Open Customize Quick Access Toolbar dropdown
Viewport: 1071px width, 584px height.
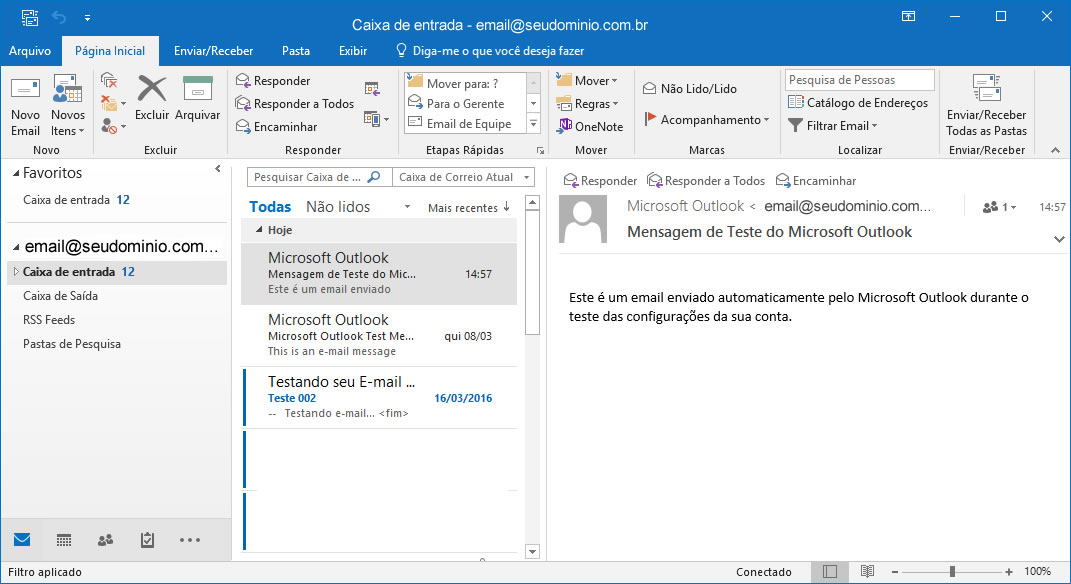point(87,17)
